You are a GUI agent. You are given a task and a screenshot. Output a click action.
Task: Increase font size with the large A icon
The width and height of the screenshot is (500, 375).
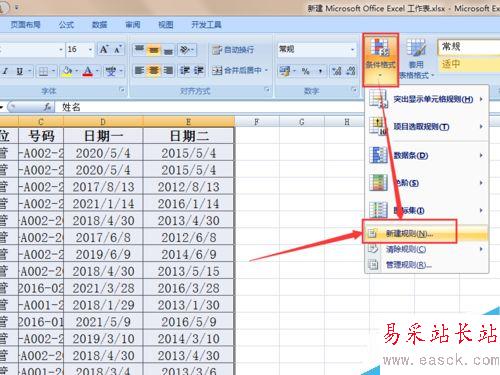(104, 50)
